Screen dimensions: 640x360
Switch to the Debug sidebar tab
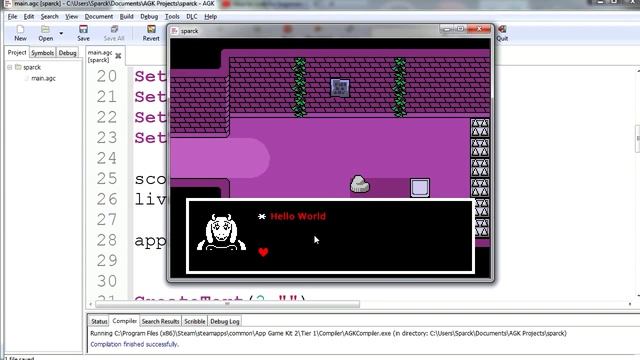coord(67,53)
